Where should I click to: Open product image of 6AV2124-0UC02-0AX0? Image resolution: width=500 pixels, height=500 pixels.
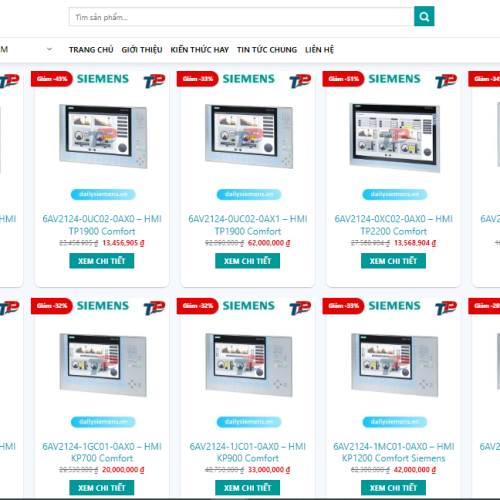click(x=103, y=136)
